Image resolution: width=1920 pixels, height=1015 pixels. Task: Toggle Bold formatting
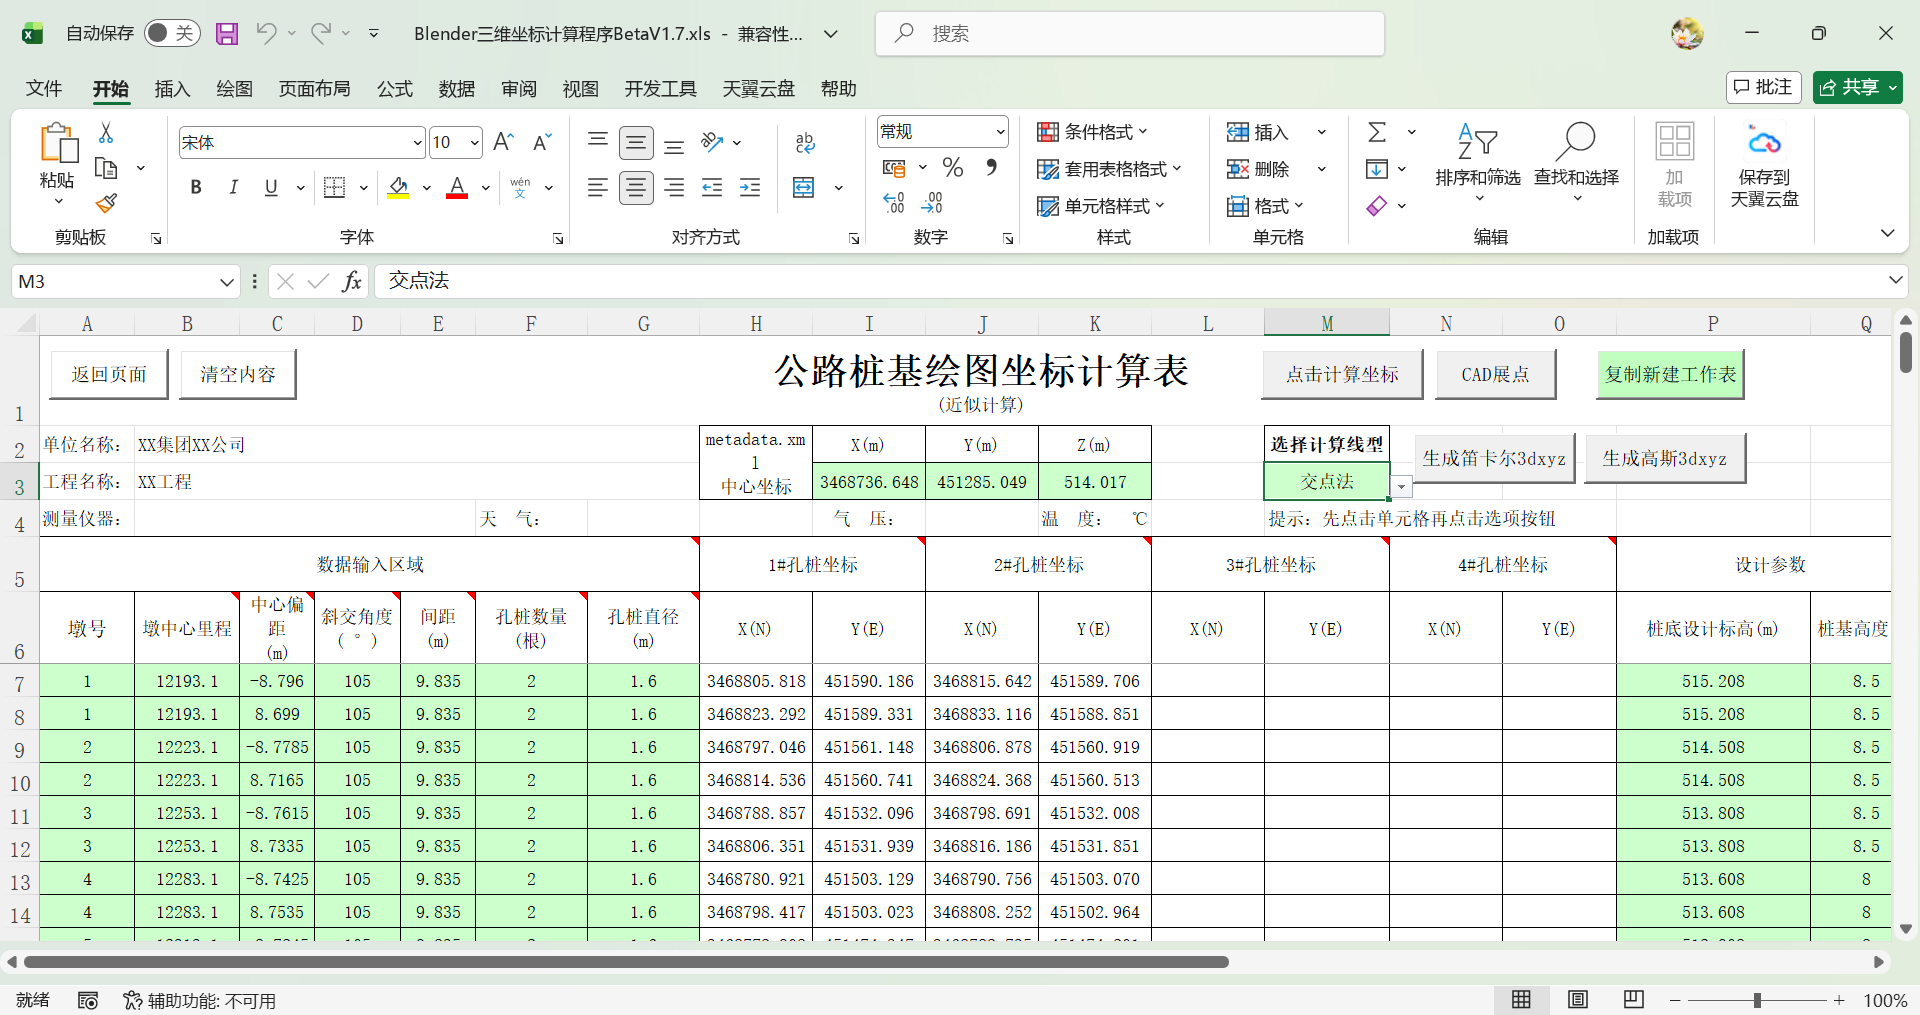[x=196, y=187]
